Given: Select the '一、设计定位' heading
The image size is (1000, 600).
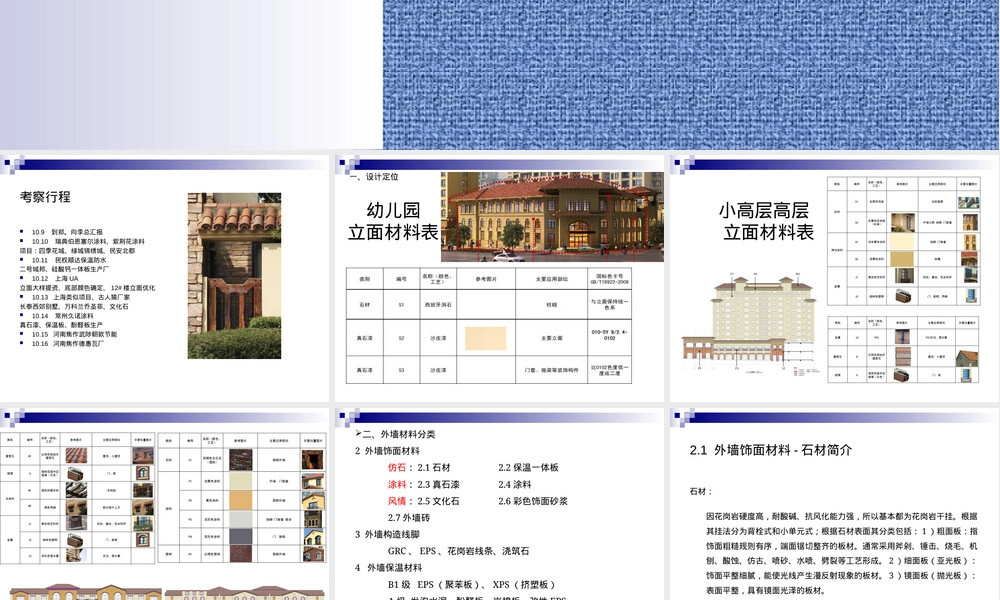Looking at the screenshot, I should click(x=374, y=177).
